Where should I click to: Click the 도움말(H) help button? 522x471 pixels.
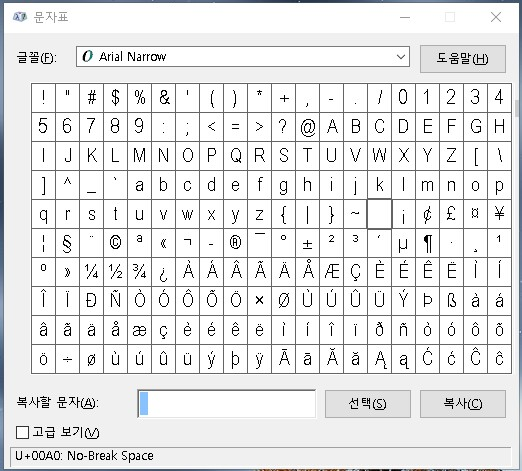coord(463,59)
